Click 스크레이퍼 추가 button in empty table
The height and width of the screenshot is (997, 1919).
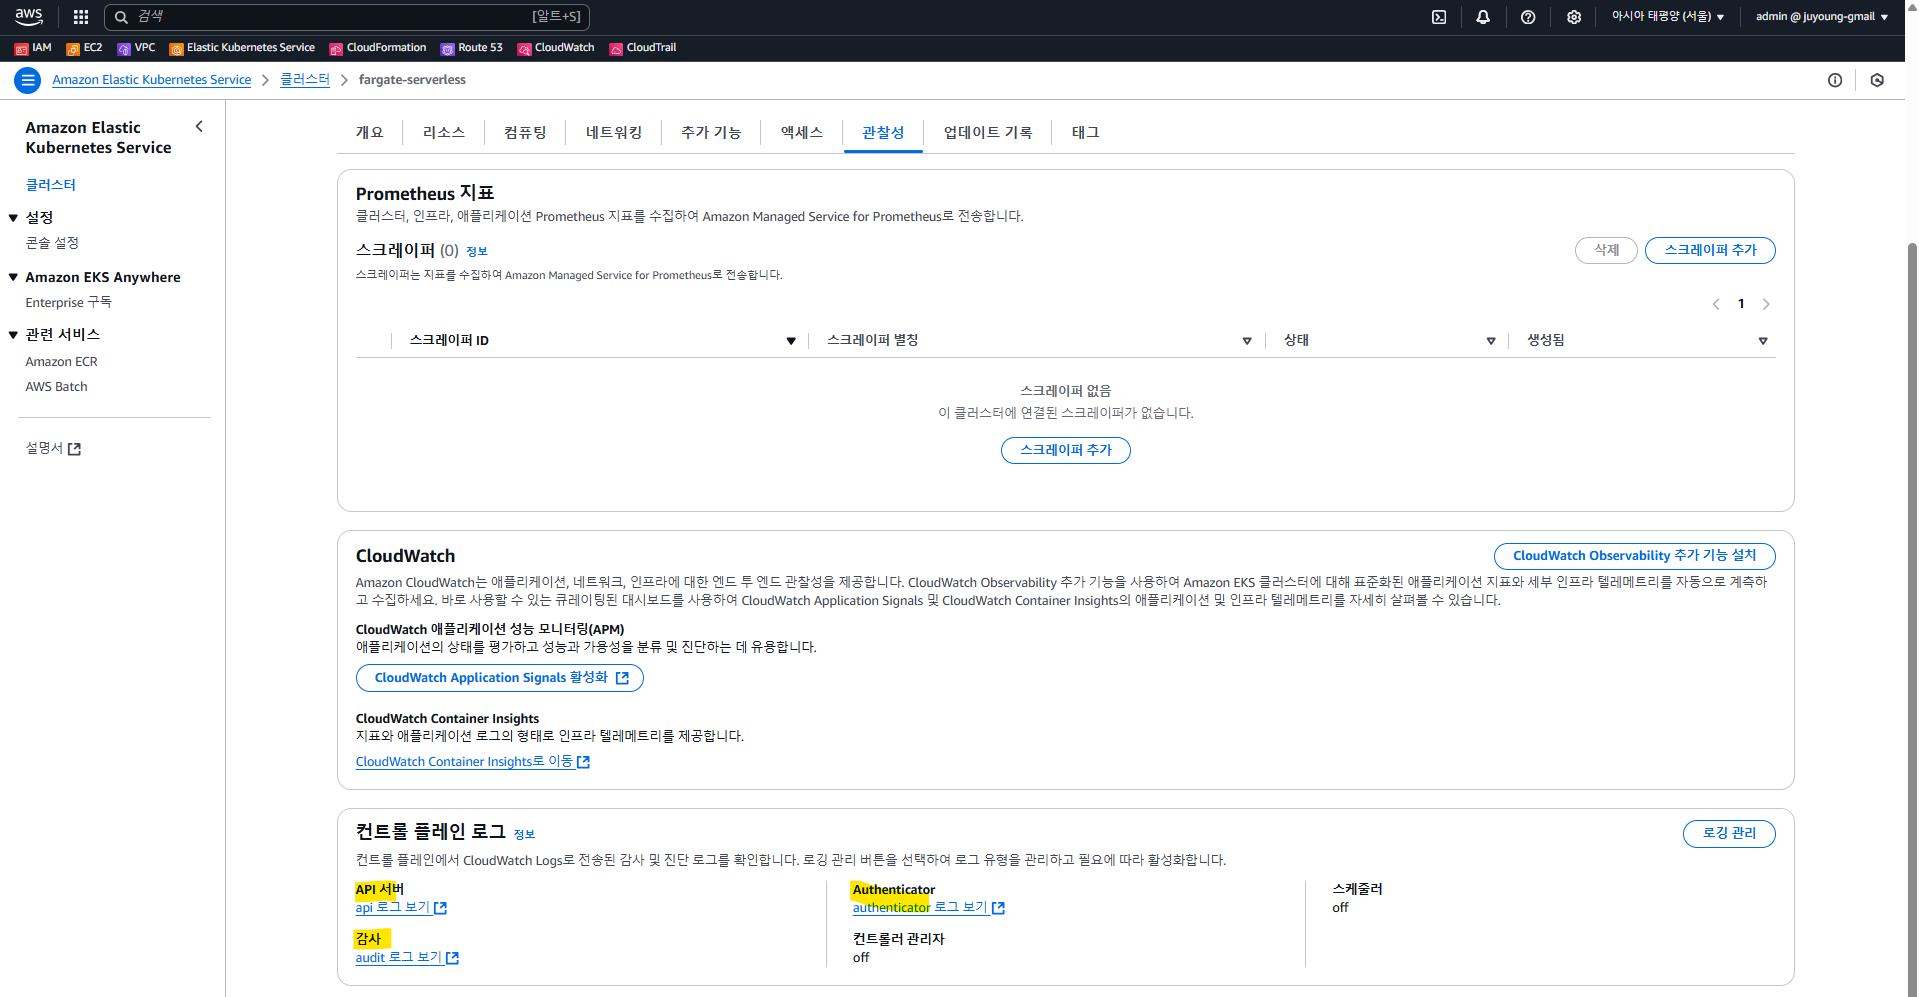click(x=1066, y=450)
